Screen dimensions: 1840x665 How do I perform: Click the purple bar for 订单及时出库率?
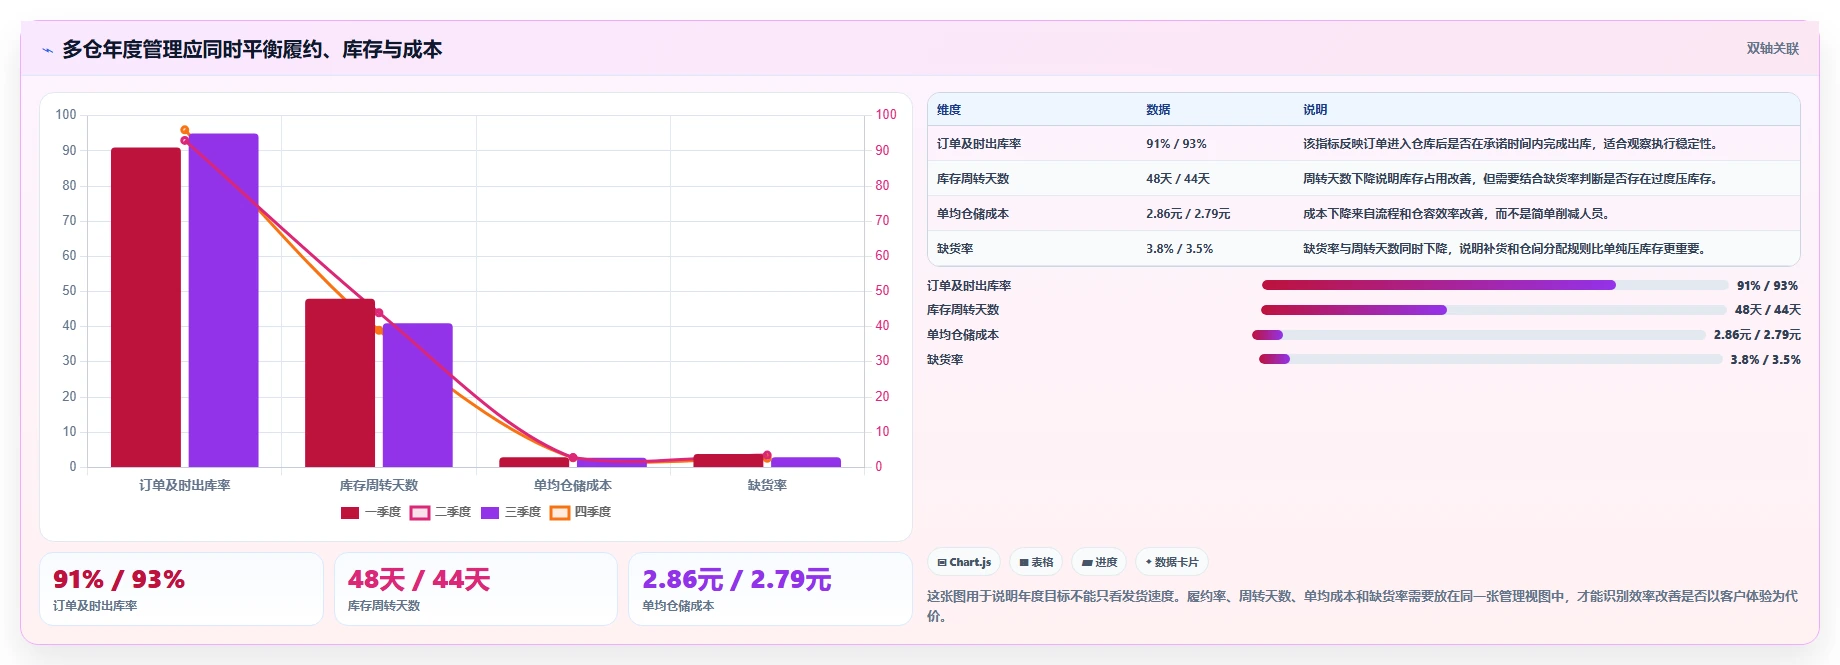click(x=223, y=300)
